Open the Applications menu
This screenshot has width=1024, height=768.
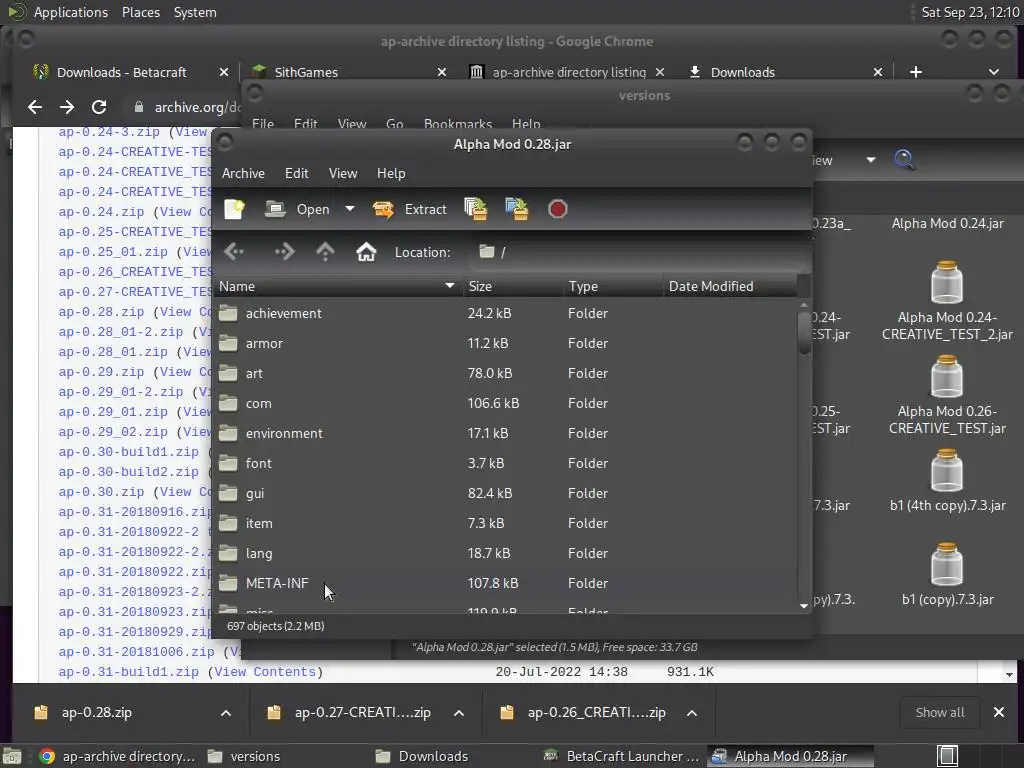[71, 12]
